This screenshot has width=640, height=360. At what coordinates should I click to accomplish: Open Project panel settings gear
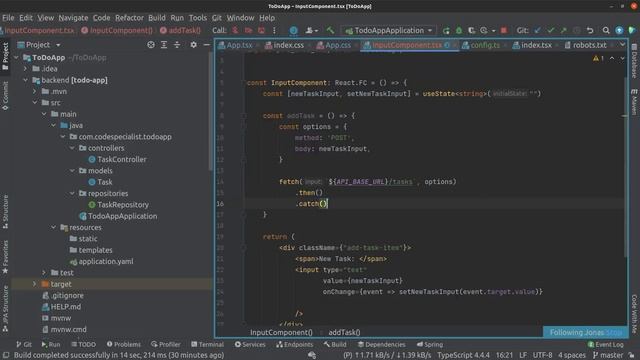coord(193,44)
